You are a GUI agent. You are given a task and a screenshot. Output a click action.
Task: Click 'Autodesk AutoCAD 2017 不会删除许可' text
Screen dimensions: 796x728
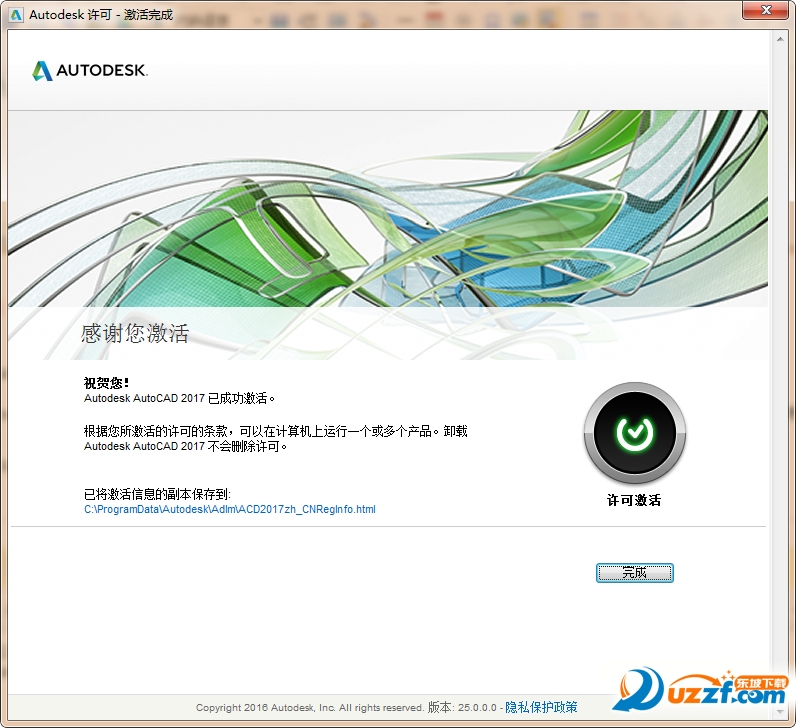pos(186,447)
